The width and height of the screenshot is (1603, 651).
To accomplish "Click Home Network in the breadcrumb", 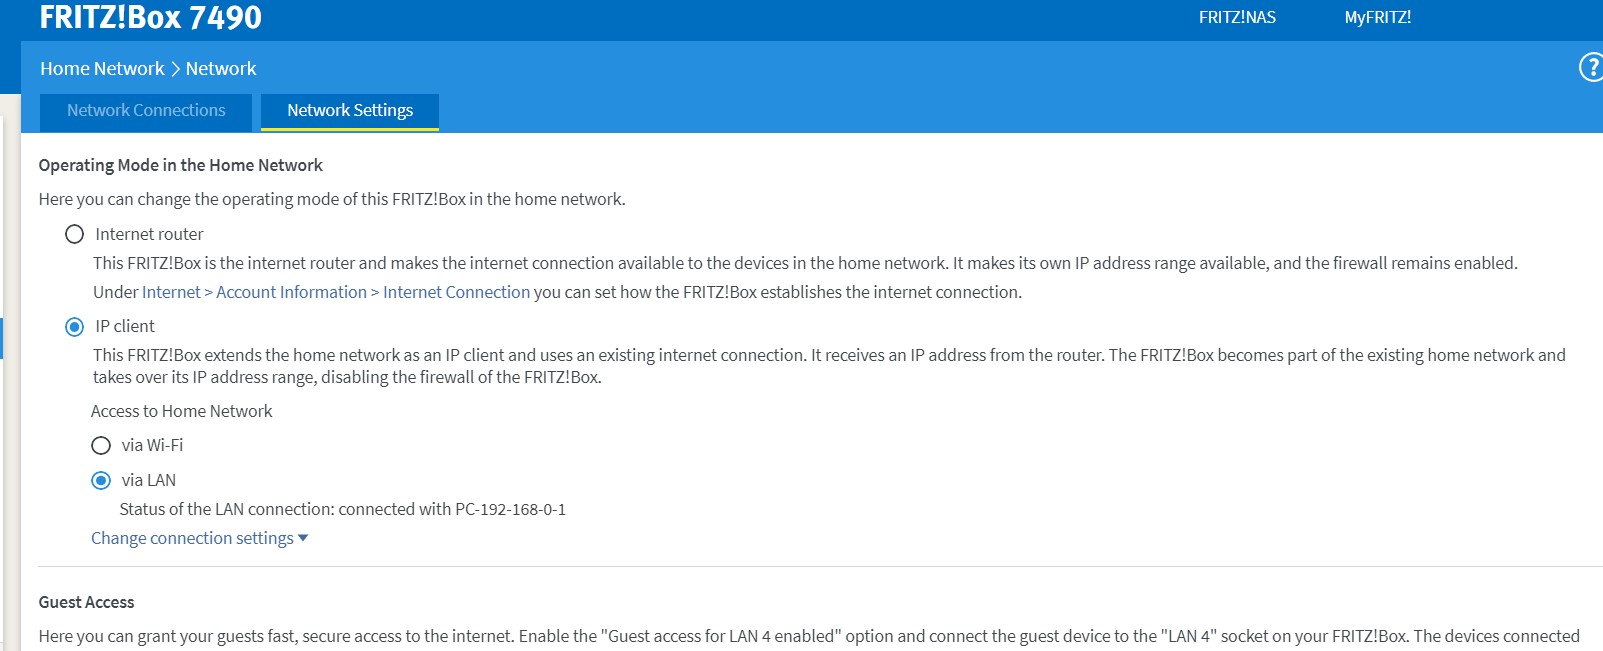I will point(102,69).
